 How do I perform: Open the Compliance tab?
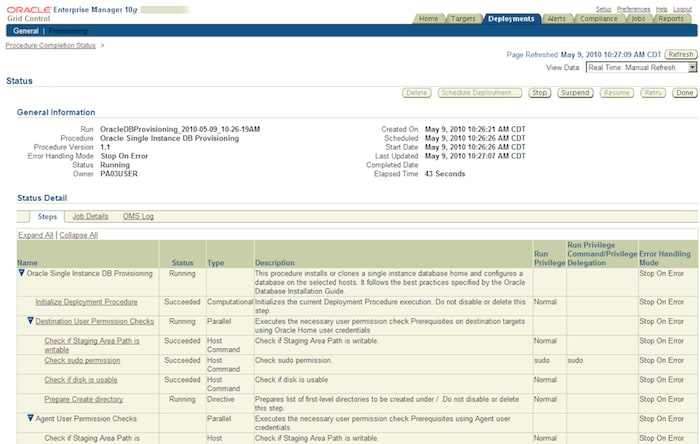(598, 19)
